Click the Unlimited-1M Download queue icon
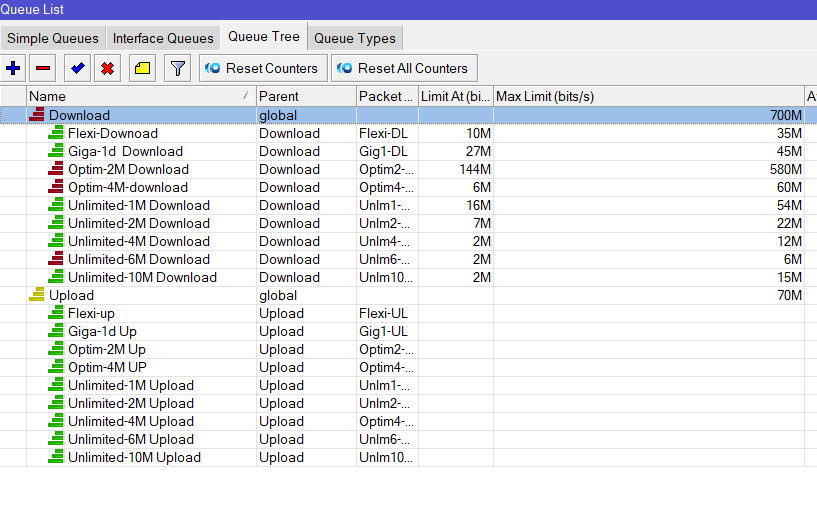The height and width of the screenshot is (531, 817). 56,204
